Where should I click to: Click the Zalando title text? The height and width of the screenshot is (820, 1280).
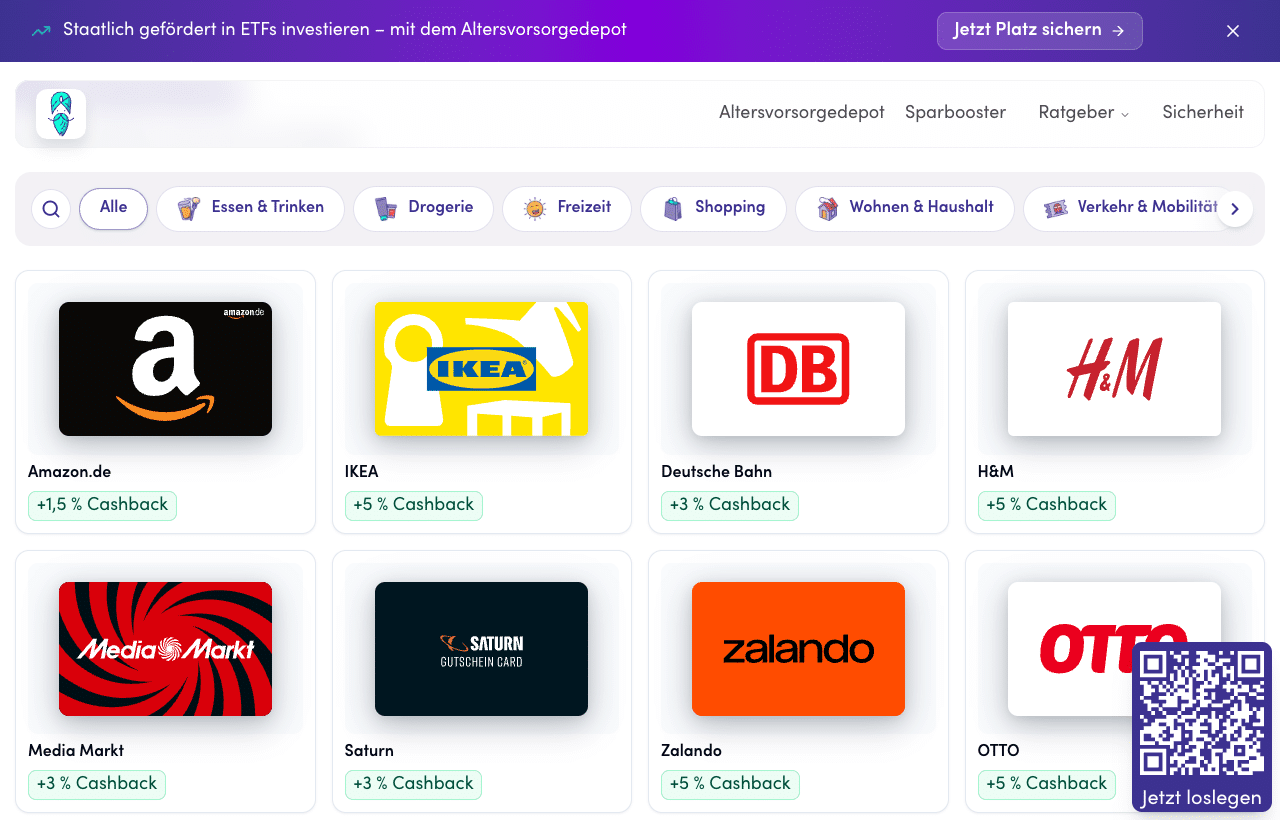click(x=691, y=751)
